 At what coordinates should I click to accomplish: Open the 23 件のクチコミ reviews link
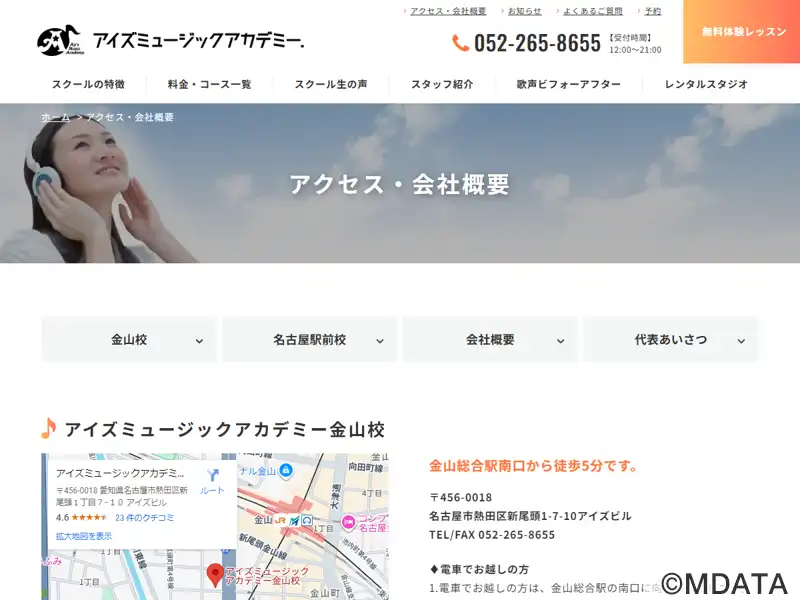click(144, 517)
